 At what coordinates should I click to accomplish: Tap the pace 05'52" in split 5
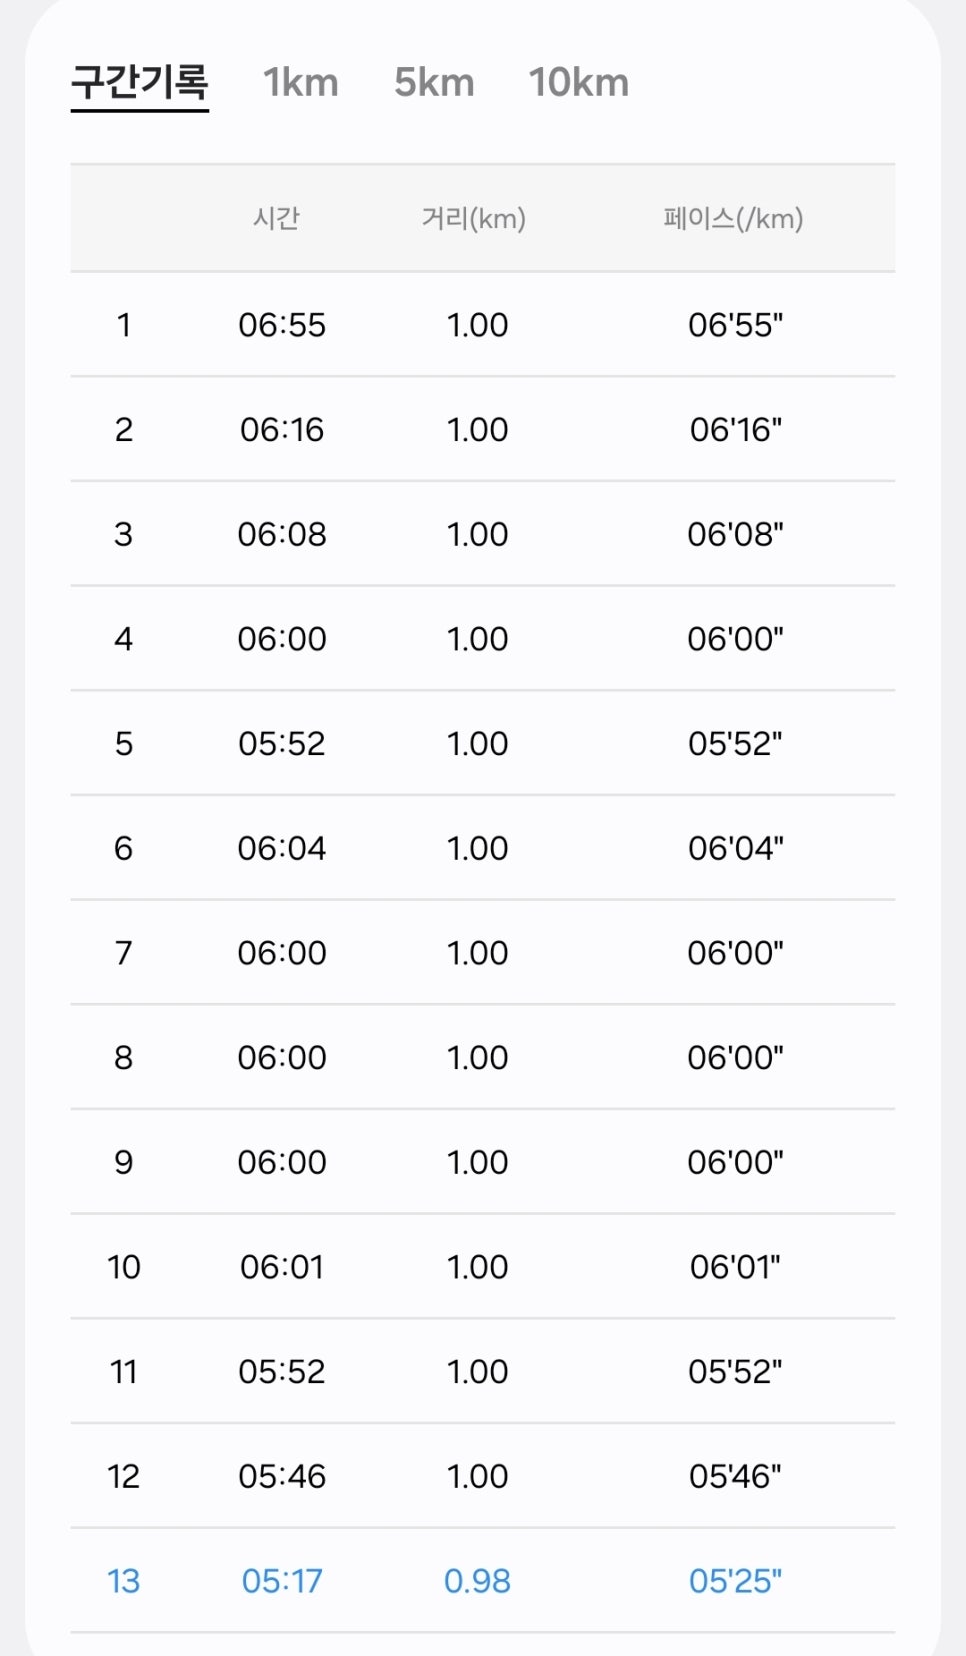click(735, 744)
